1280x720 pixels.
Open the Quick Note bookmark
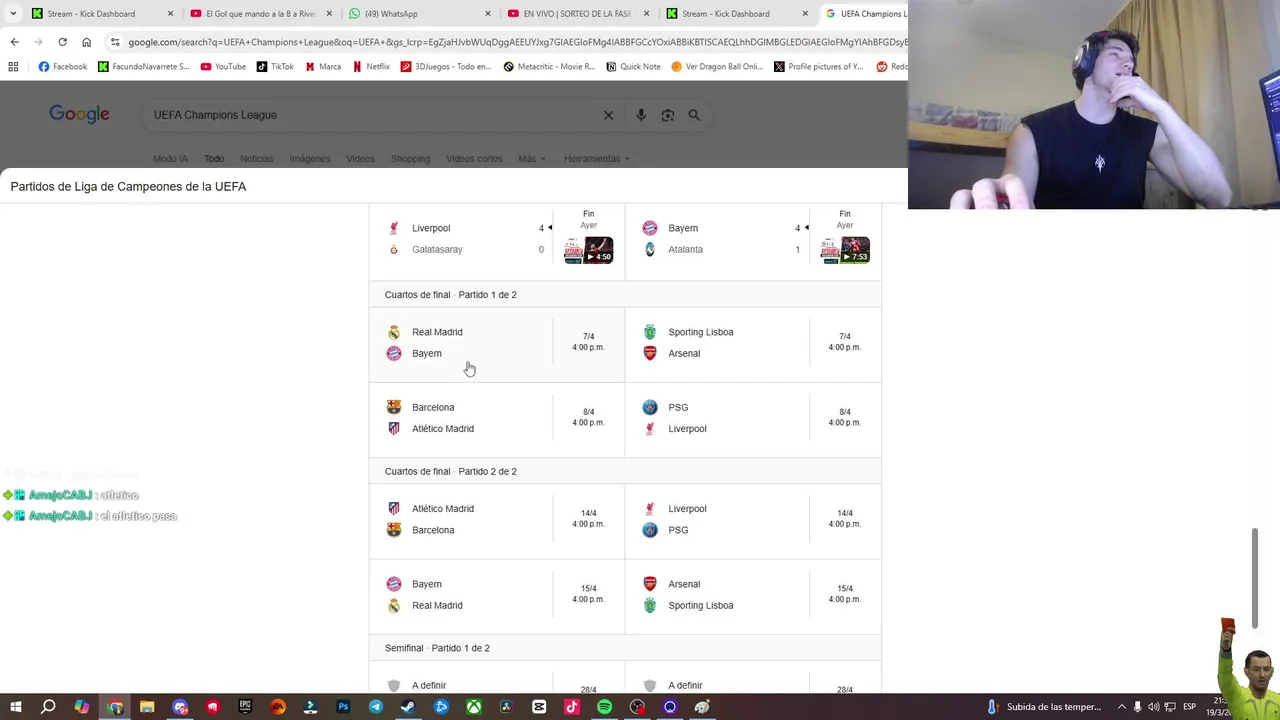click(634, 67)
